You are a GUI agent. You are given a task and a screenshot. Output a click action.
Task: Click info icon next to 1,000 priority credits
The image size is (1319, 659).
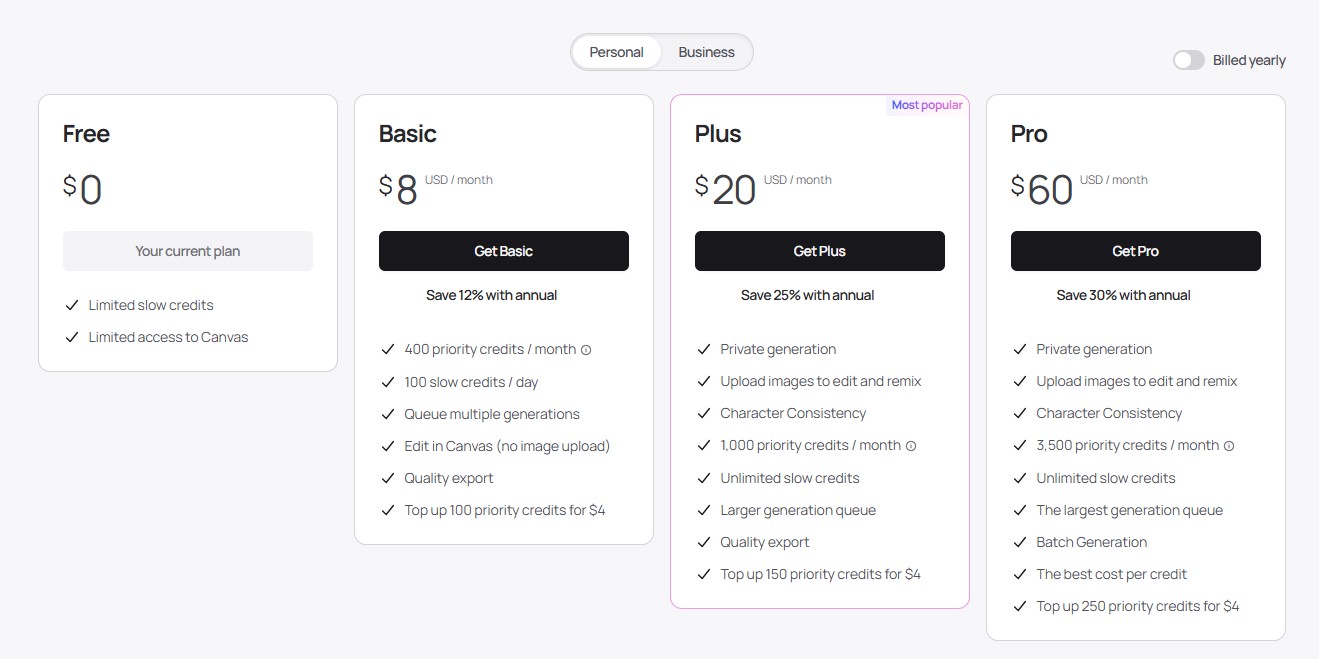(x=911, y=446)
